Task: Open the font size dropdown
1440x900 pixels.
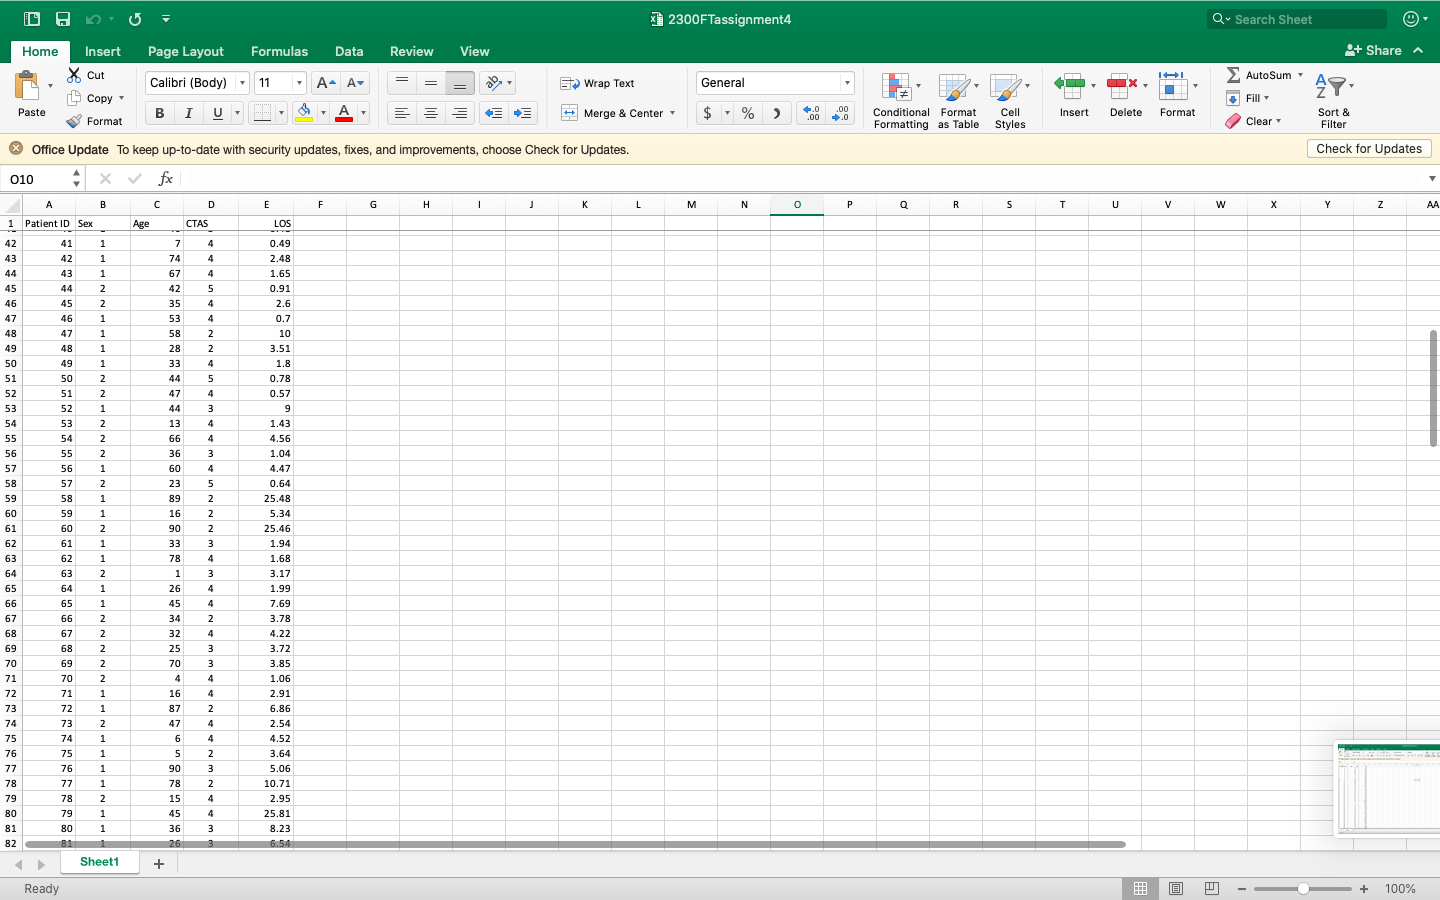Action: (299, 83)
